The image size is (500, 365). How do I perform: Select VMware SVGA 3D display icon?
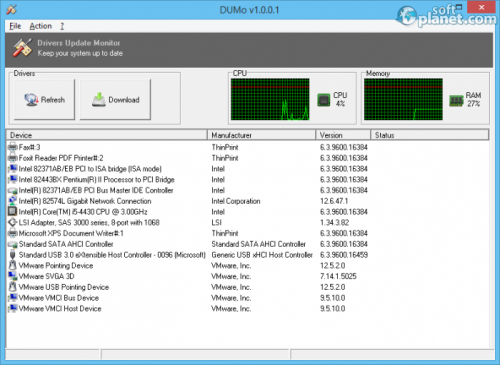[x=12, y=276]
